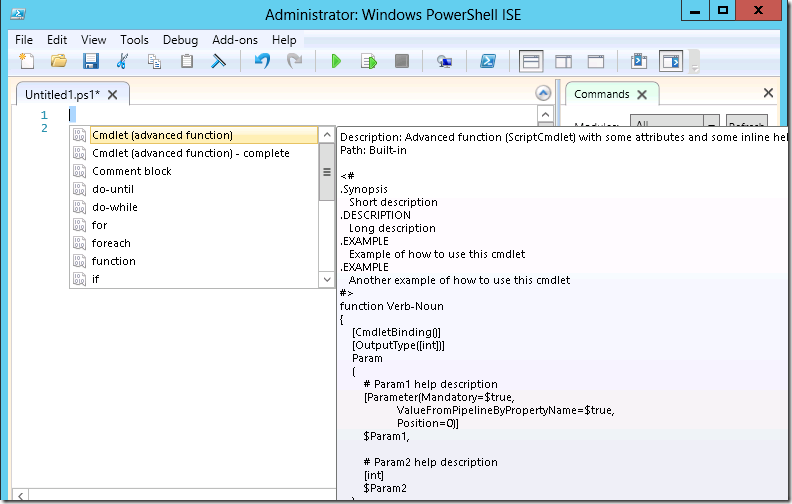The width and height of the screenshot is (792, 504).
Task: Open the File menu
Action: click(24, 40)
